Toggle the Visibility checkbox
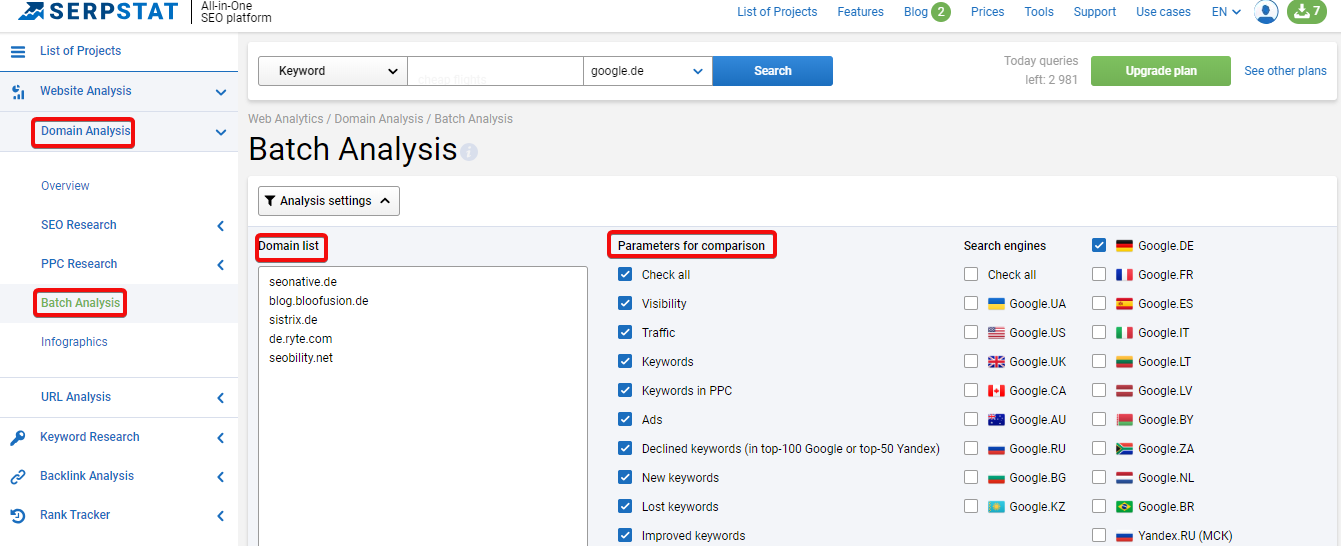 [625, 304]
